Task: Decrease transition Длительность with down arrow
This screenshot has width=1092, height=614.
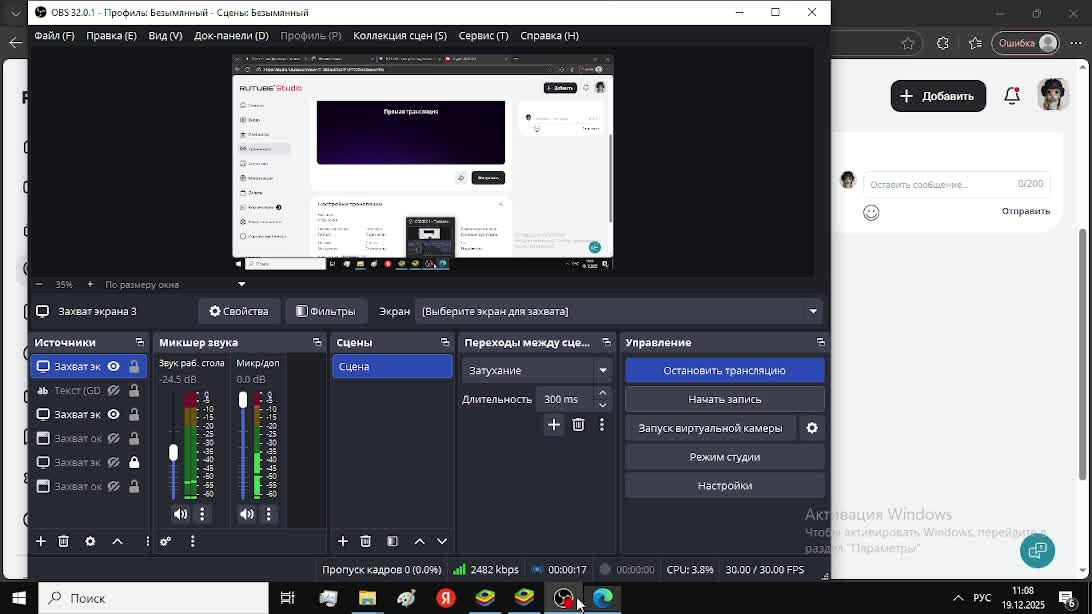Action: (x=602, y=405)
